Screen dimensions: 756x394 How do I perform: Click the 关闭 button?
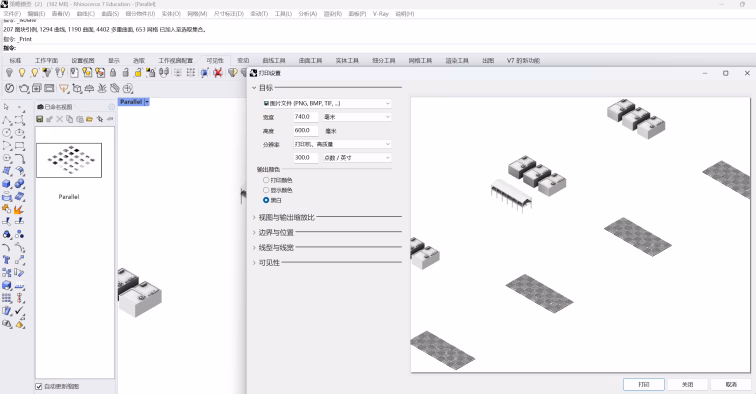click(x=688, y=384)
